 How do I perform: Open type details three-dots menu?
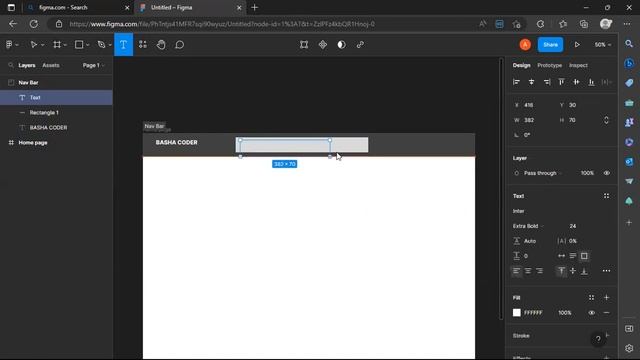point(607,271)
